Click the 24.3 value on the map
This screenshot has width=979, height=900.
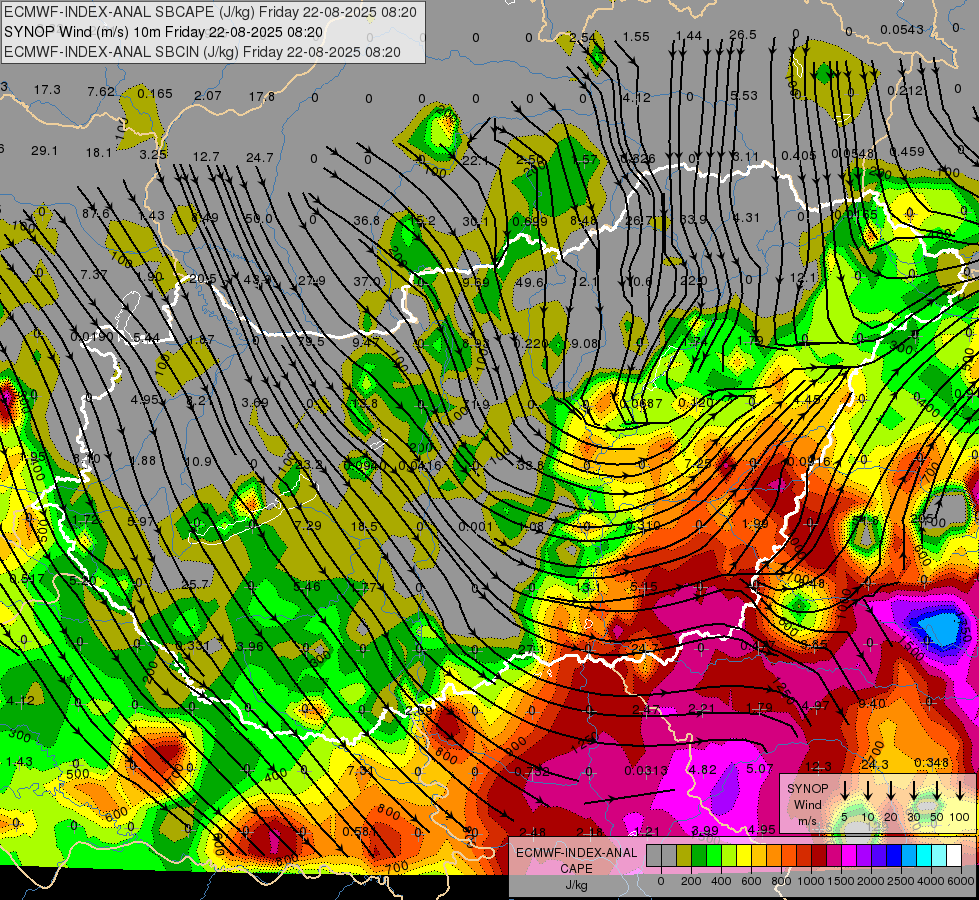874,764
